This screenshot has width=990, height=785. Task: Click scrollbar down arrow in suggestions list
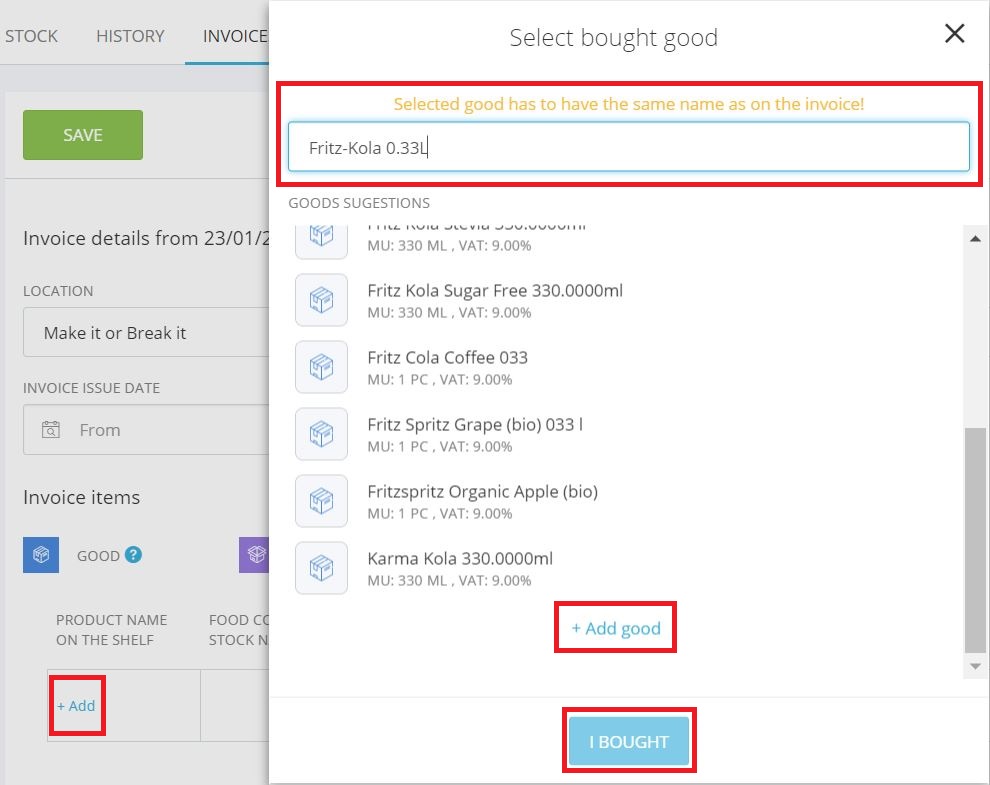point(975,666)
